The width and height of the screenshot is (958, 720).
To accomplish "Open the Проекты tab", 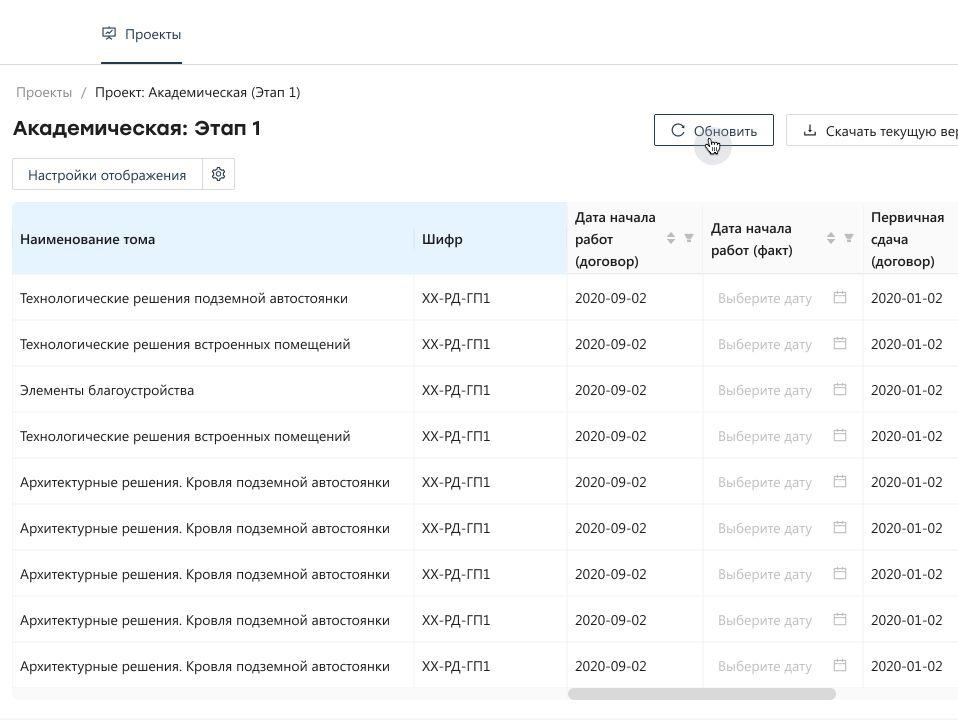I will [141, 34].
